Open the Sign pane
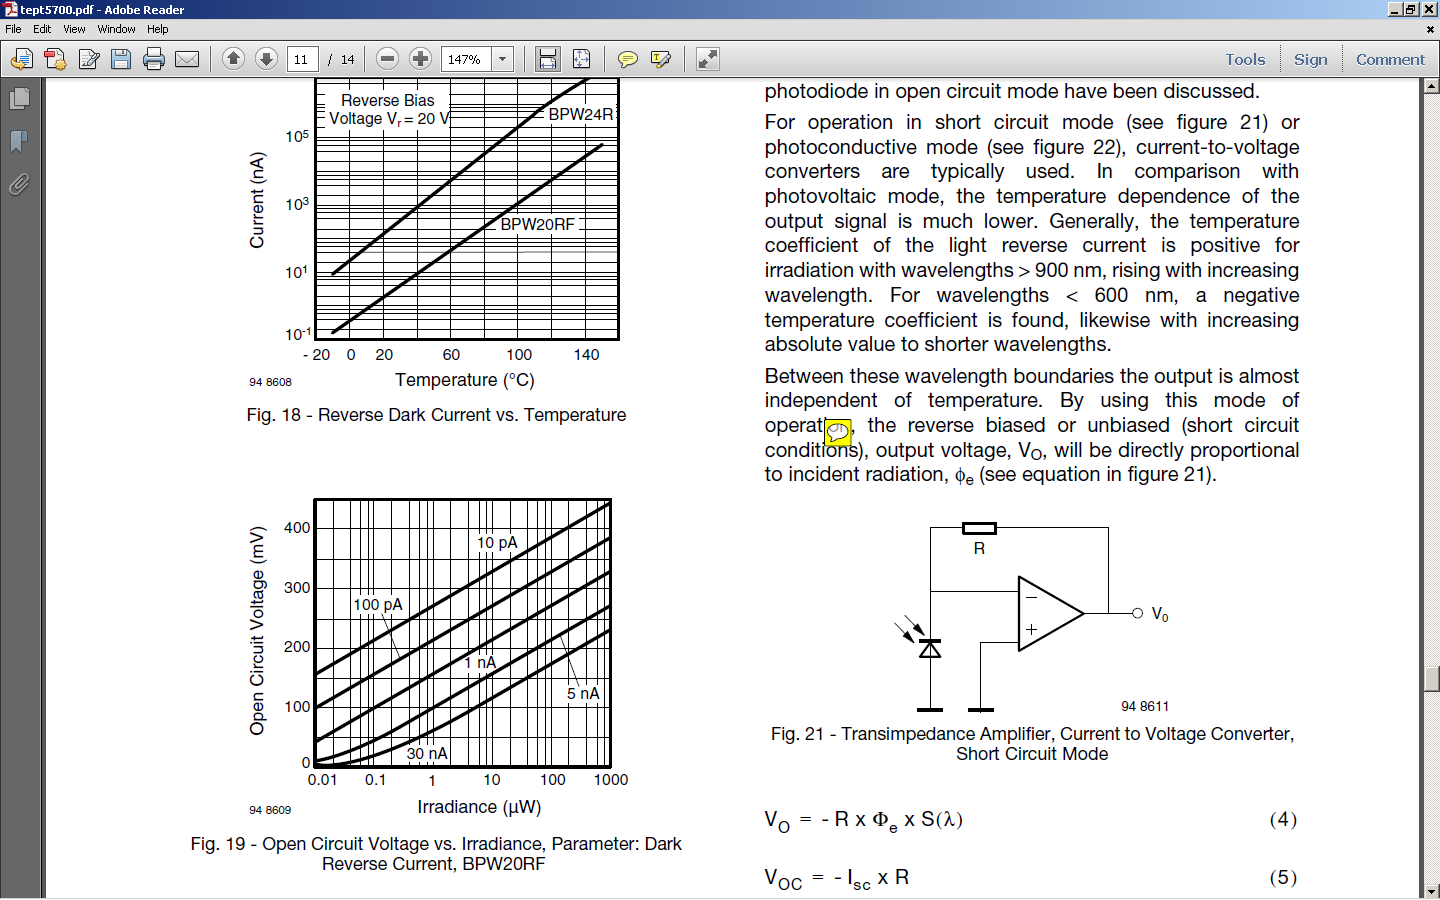The width and height of the screenshot is (1440, 900). [1311, 59]
